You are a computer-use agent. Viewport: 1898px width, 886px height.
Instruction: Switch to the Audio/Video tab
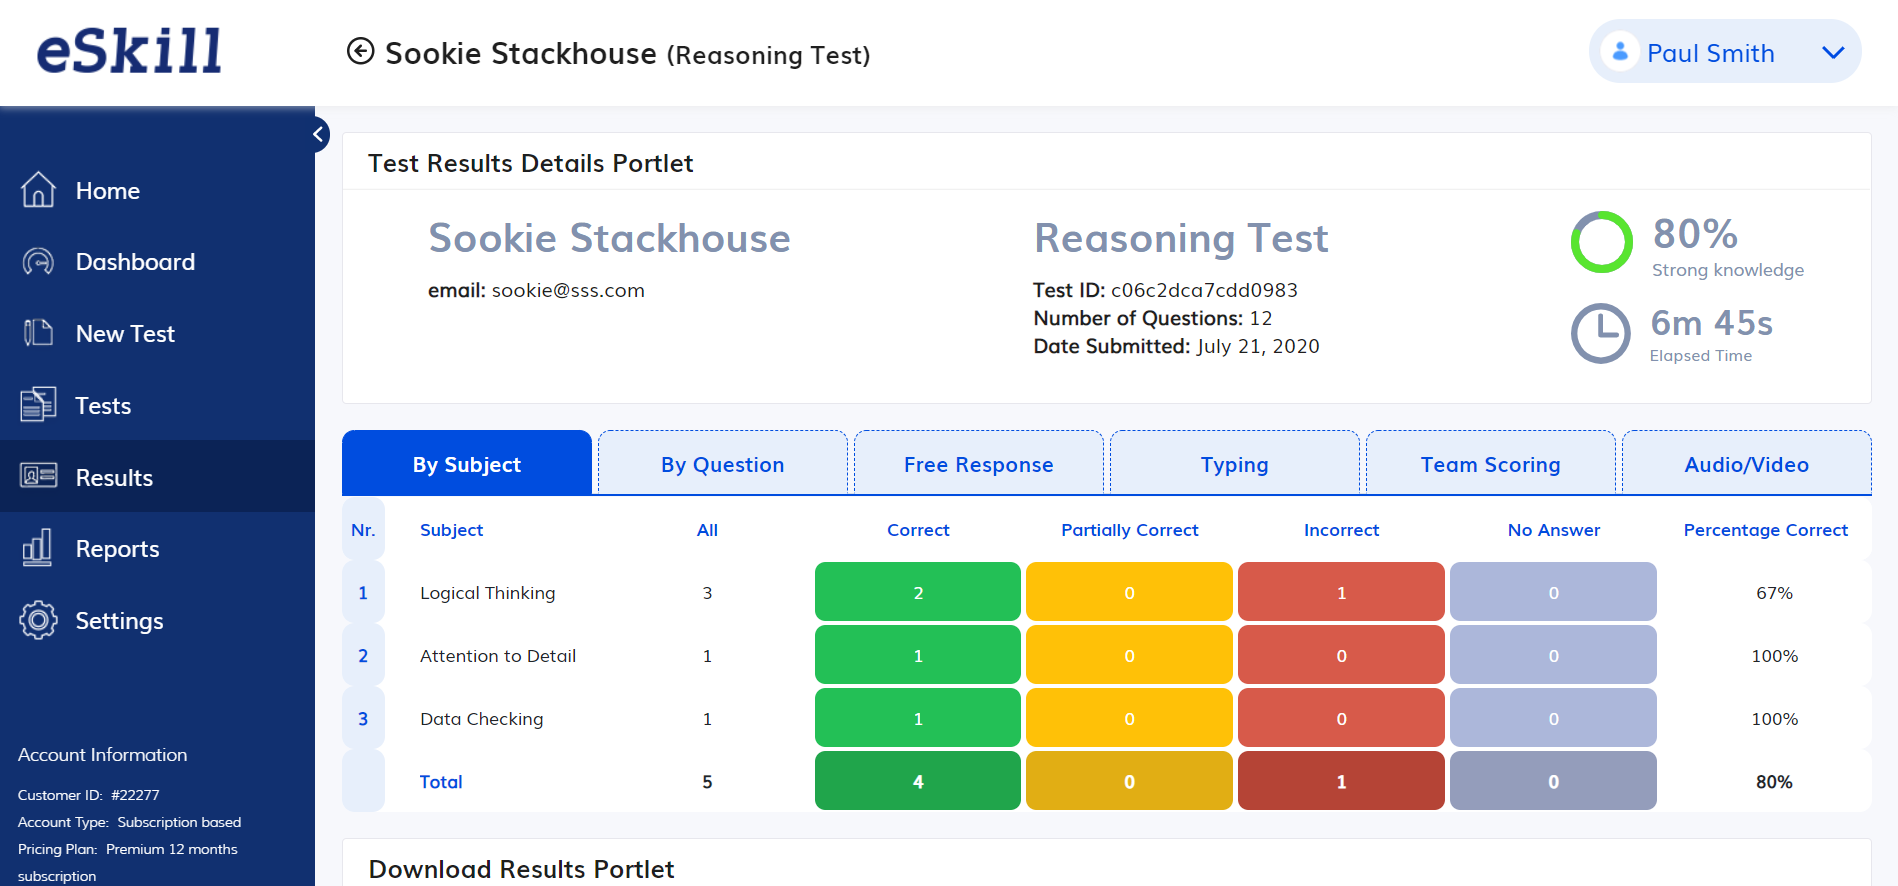click(x=1746, y=464)
